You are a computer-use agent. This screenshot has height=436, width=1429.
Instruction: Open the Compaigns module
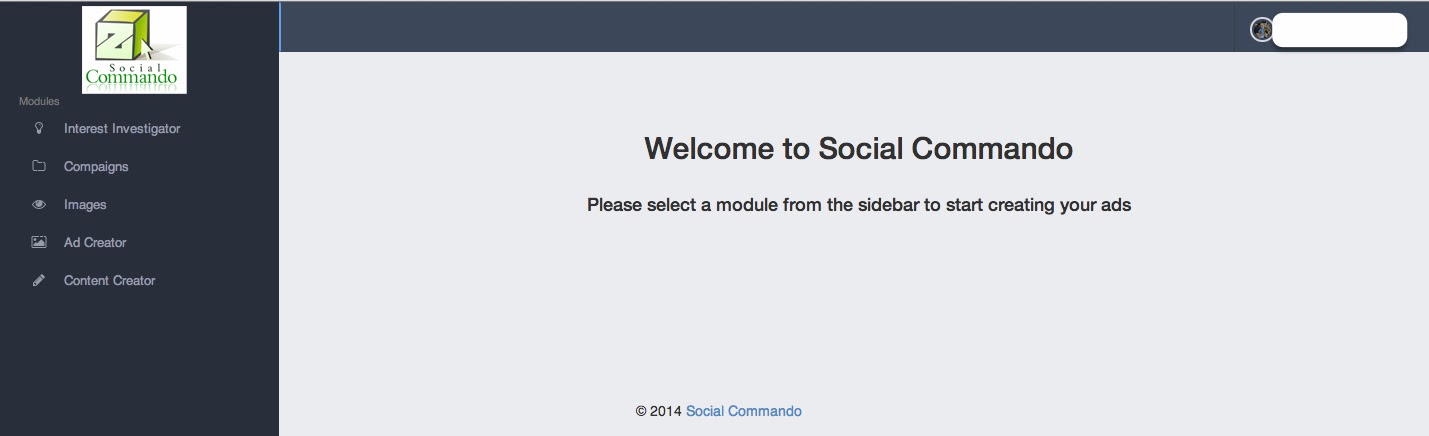pos(96,167)
